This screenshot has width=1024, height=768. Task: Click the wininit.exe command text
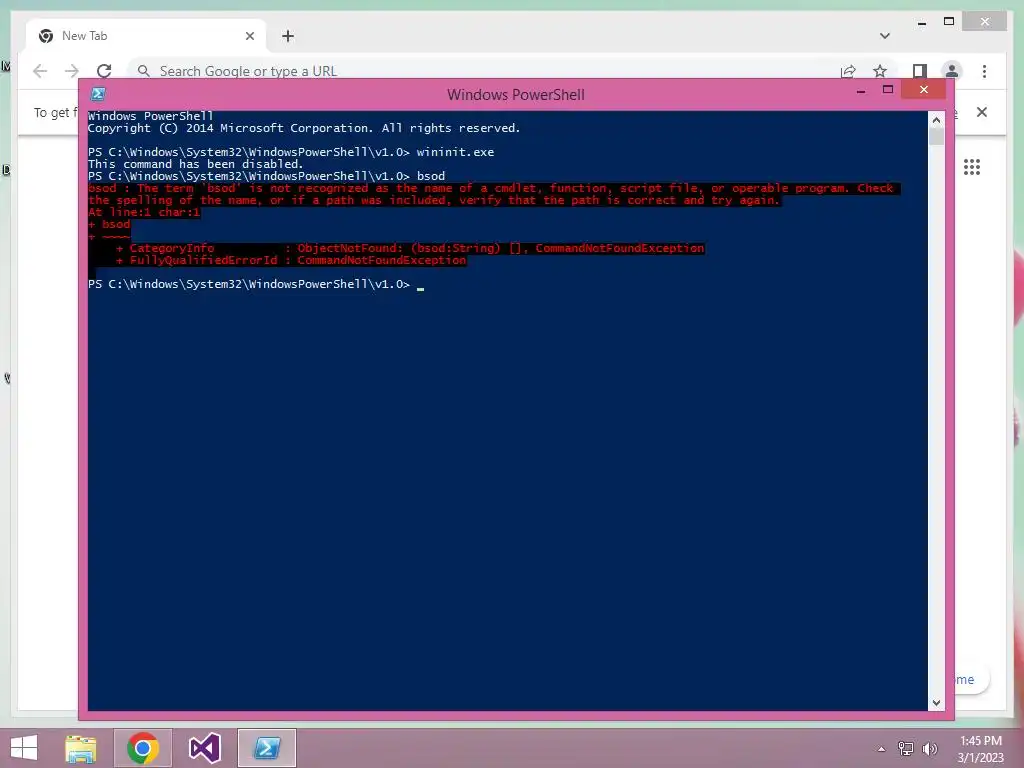(455, 152)
